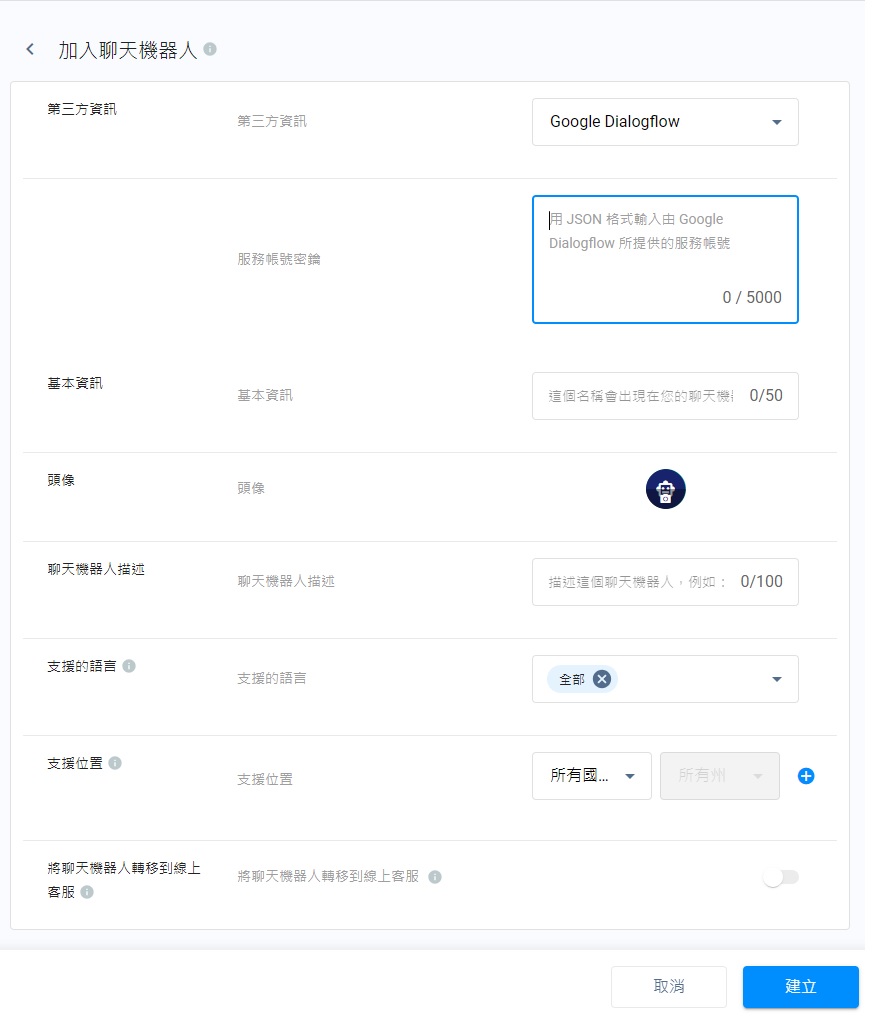The image size is (876, 1022).
Task: Go back using the left chevron arrow
Action: pos(30,50)
